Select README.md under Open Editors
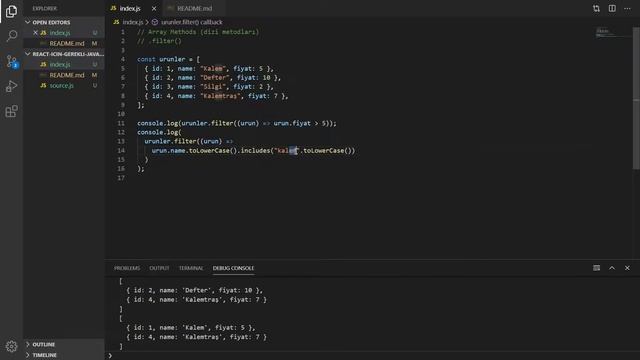The width and height of the screenshot is (640, 360). (x=64, y=43)
